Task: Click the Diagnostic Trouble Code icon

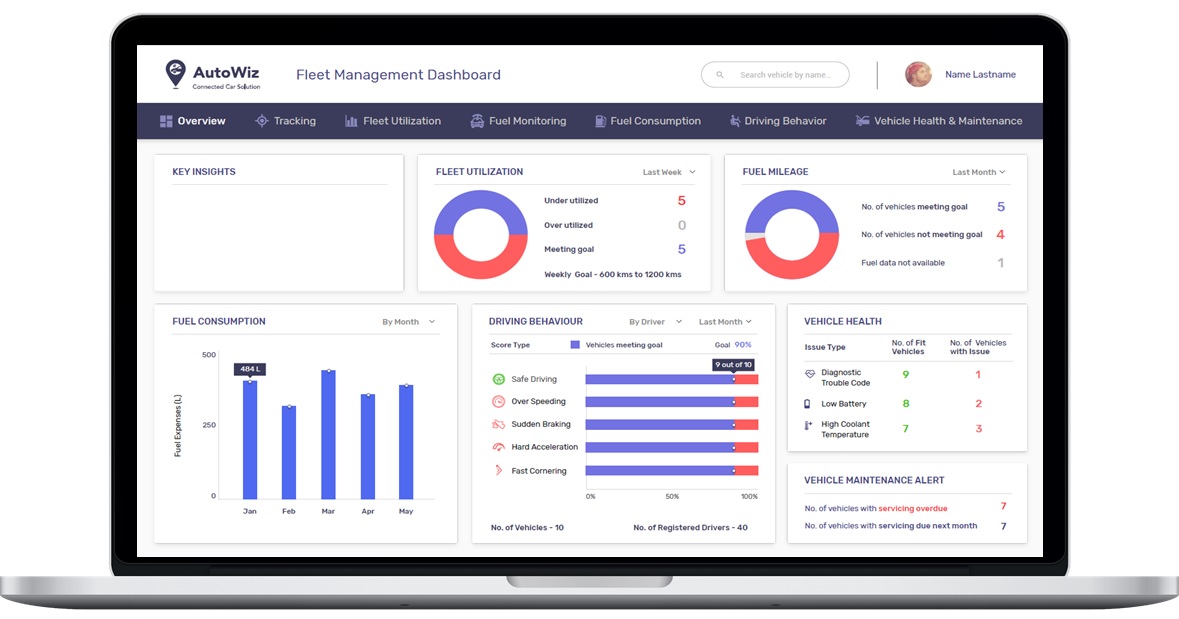Action: (810, 373)
